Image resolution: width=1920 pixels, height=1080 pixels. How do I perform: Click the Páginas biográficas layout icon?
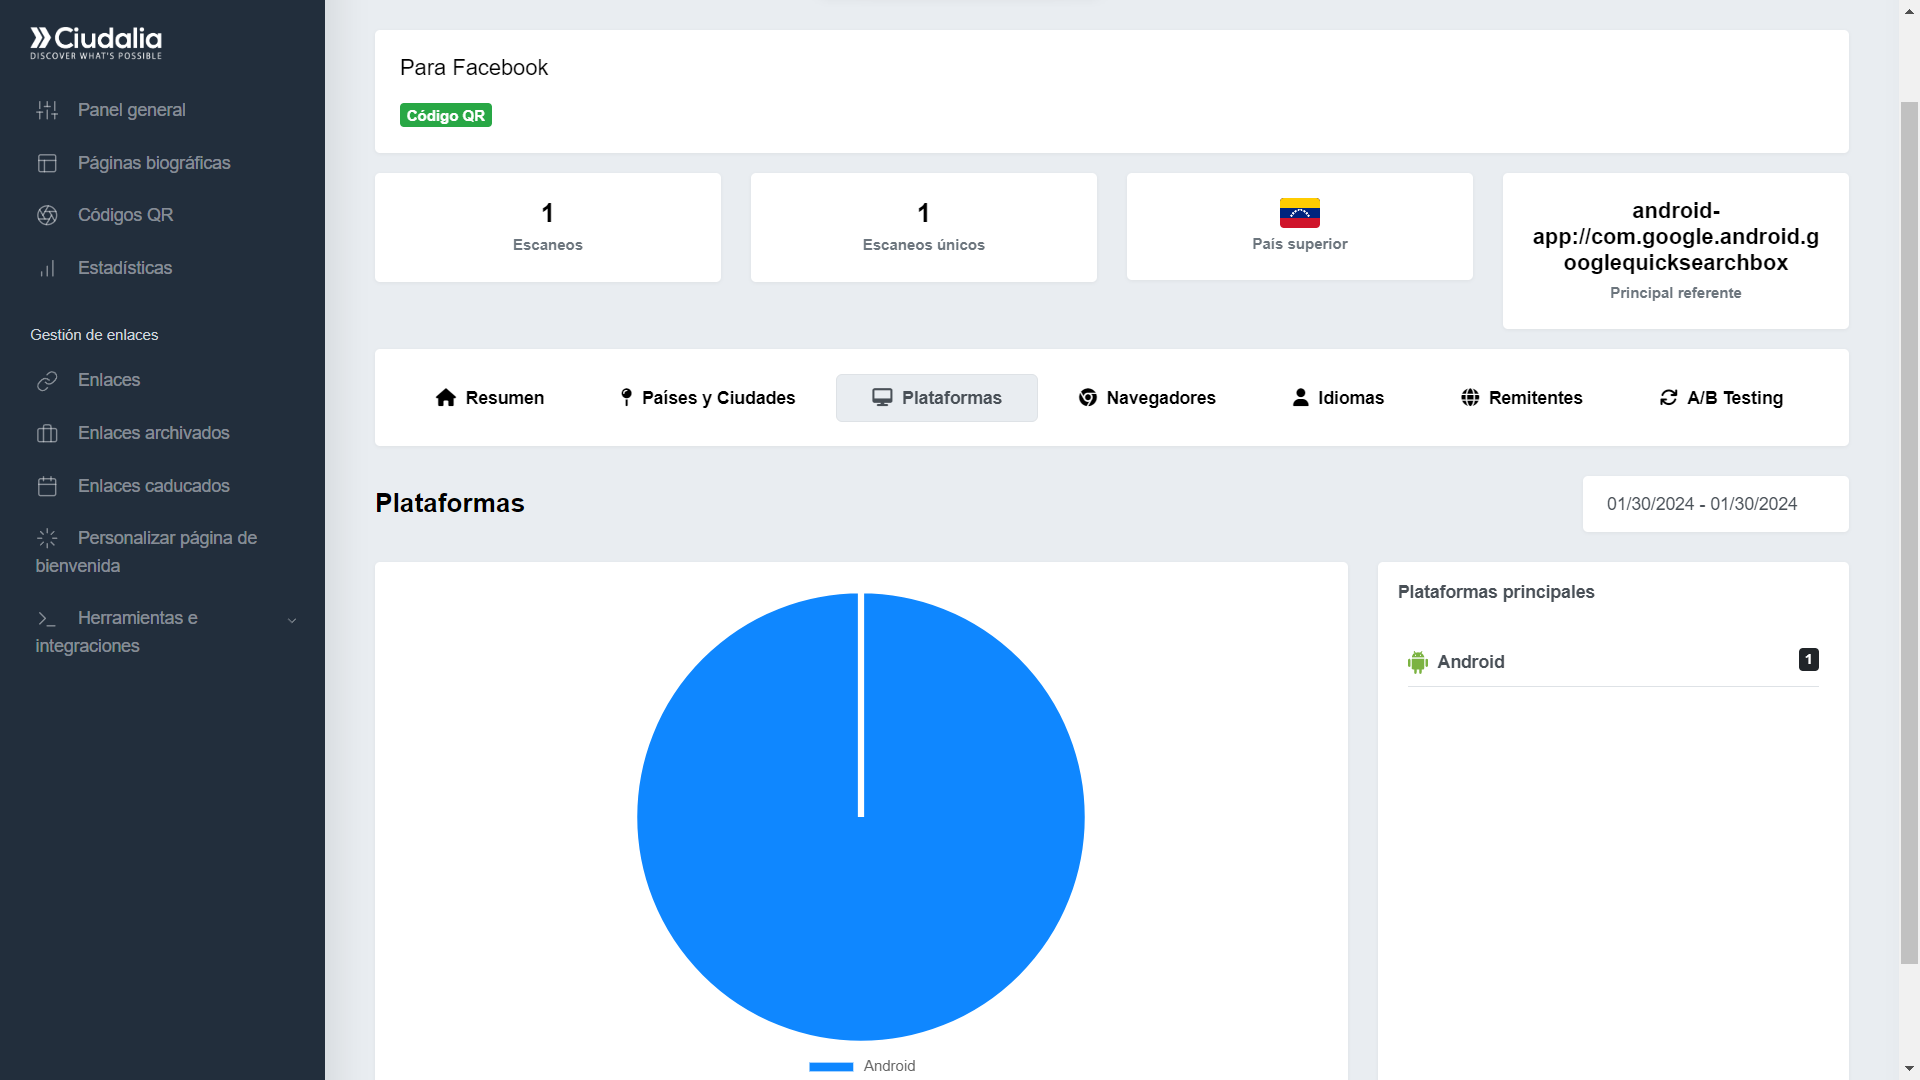pos(47,163)
